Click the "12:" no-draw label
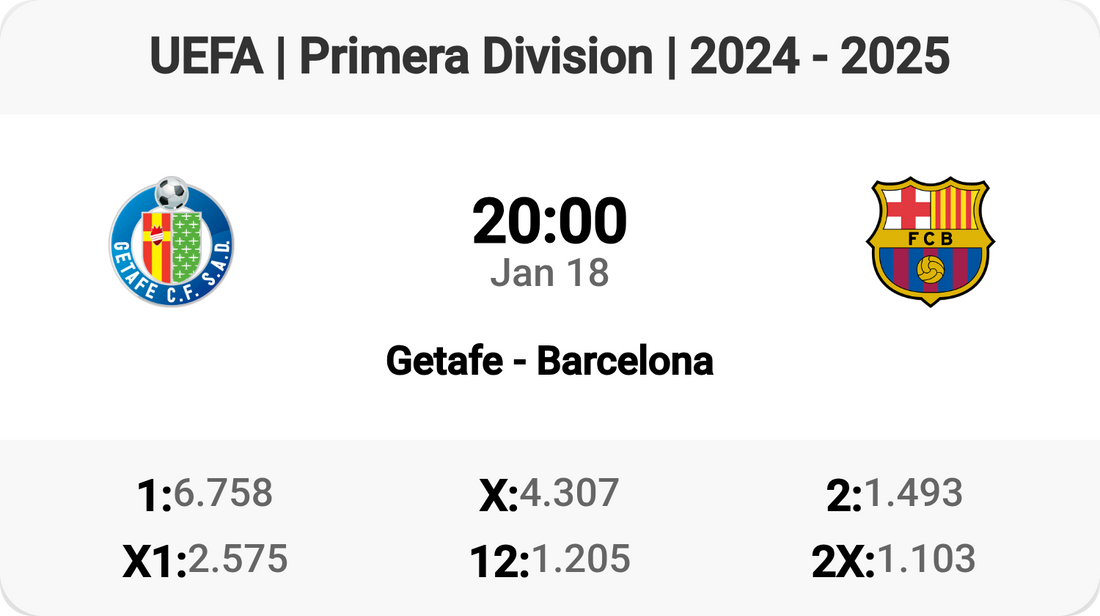Screen dimensions: 1100x616 [499, 561]
